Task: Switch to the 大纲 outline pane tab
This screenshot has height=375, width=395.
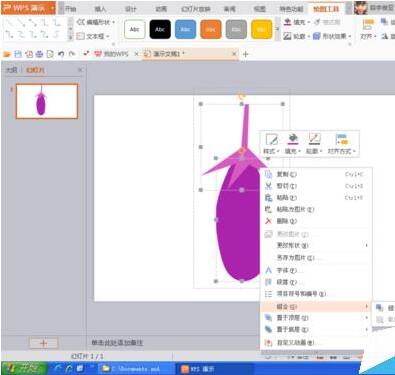Action: tap(12, 70)
